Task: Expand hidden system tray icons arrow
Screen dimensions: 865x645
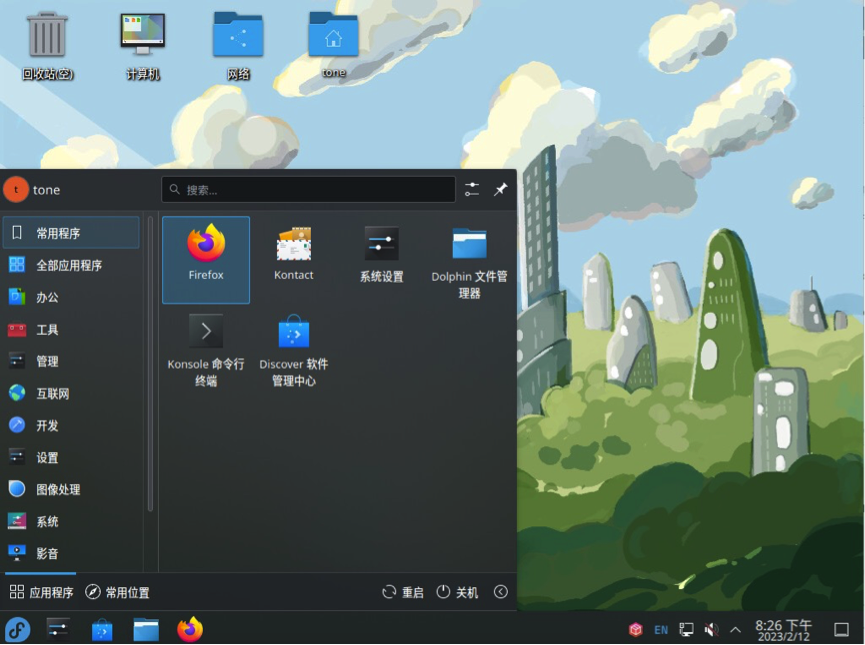Action: tap(735, 630)
